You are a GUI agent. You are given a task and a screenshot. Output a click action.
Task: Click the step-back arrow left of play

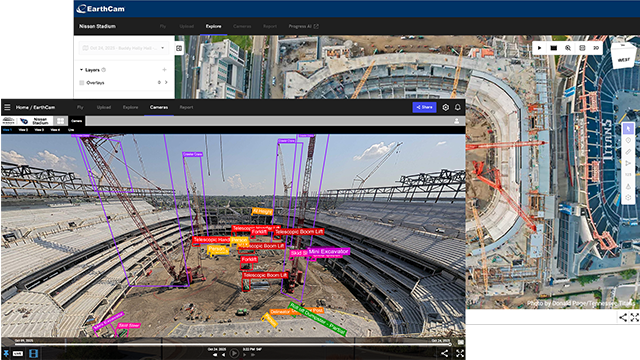(x=223, y=355)
